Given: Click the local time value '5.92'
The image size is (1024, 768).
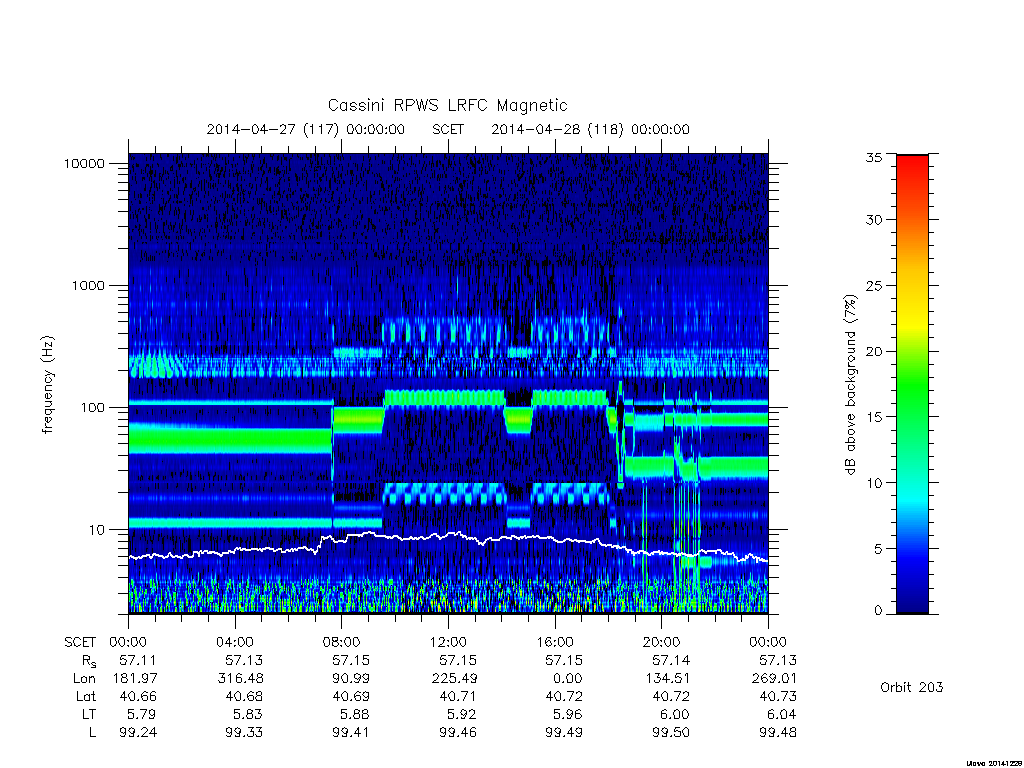Looking at the screenshot, I should point(462,714).
